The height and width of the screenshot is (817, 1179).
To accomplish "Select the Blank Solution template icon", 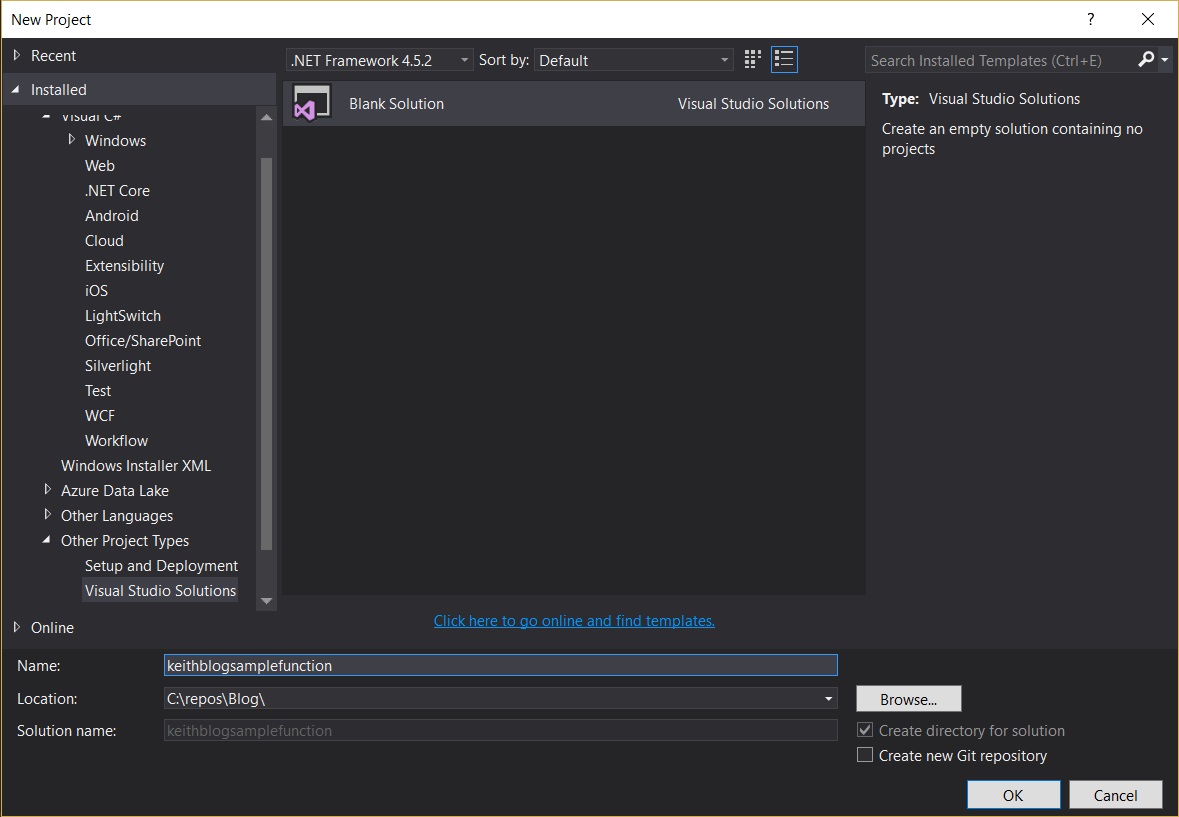I will click(x=311, y=103).
